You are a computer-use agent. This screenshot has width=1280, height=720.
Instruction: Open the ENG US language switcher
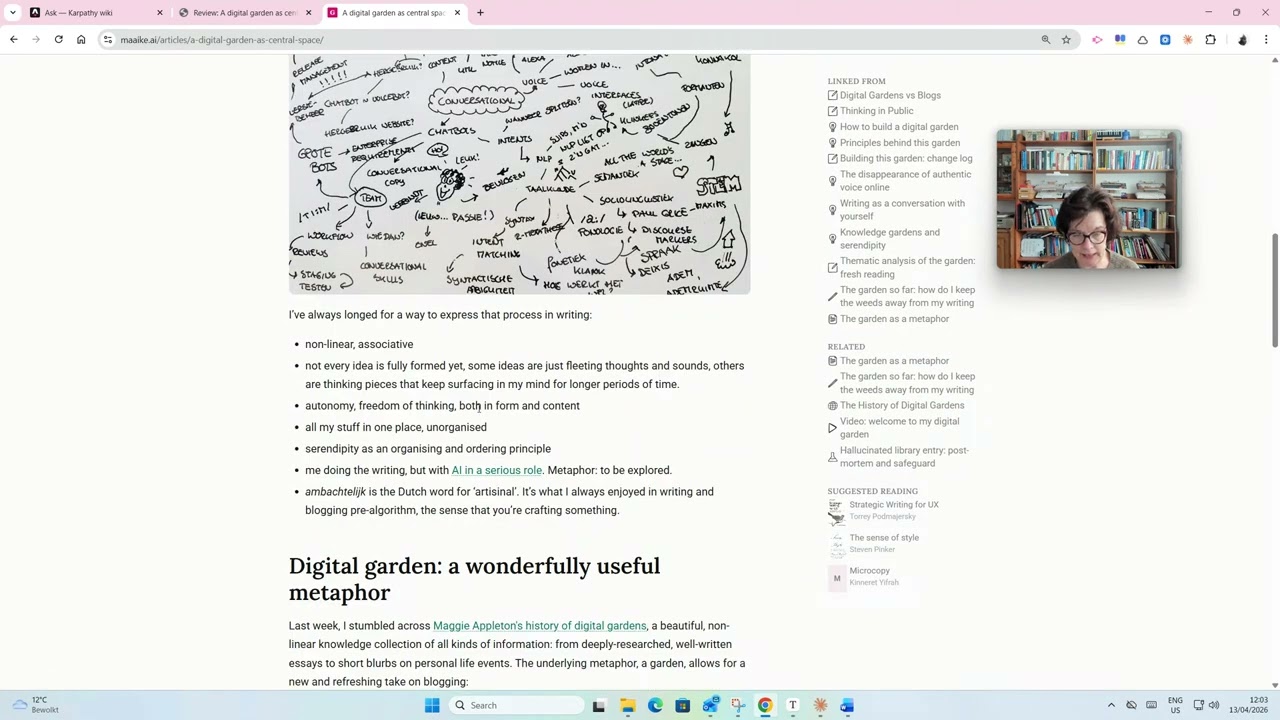point(1175,705)
